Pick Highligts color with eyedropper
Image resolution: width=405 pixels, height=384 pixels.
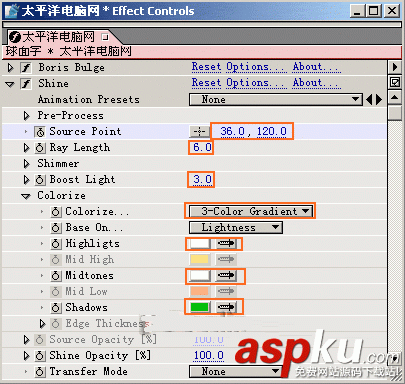(226, 244)
